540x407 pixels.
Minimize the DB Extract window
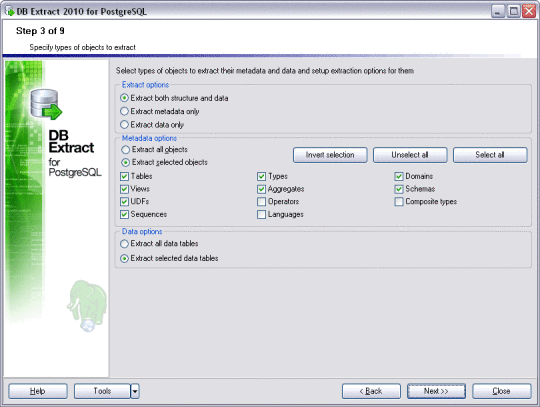point(498,11)
